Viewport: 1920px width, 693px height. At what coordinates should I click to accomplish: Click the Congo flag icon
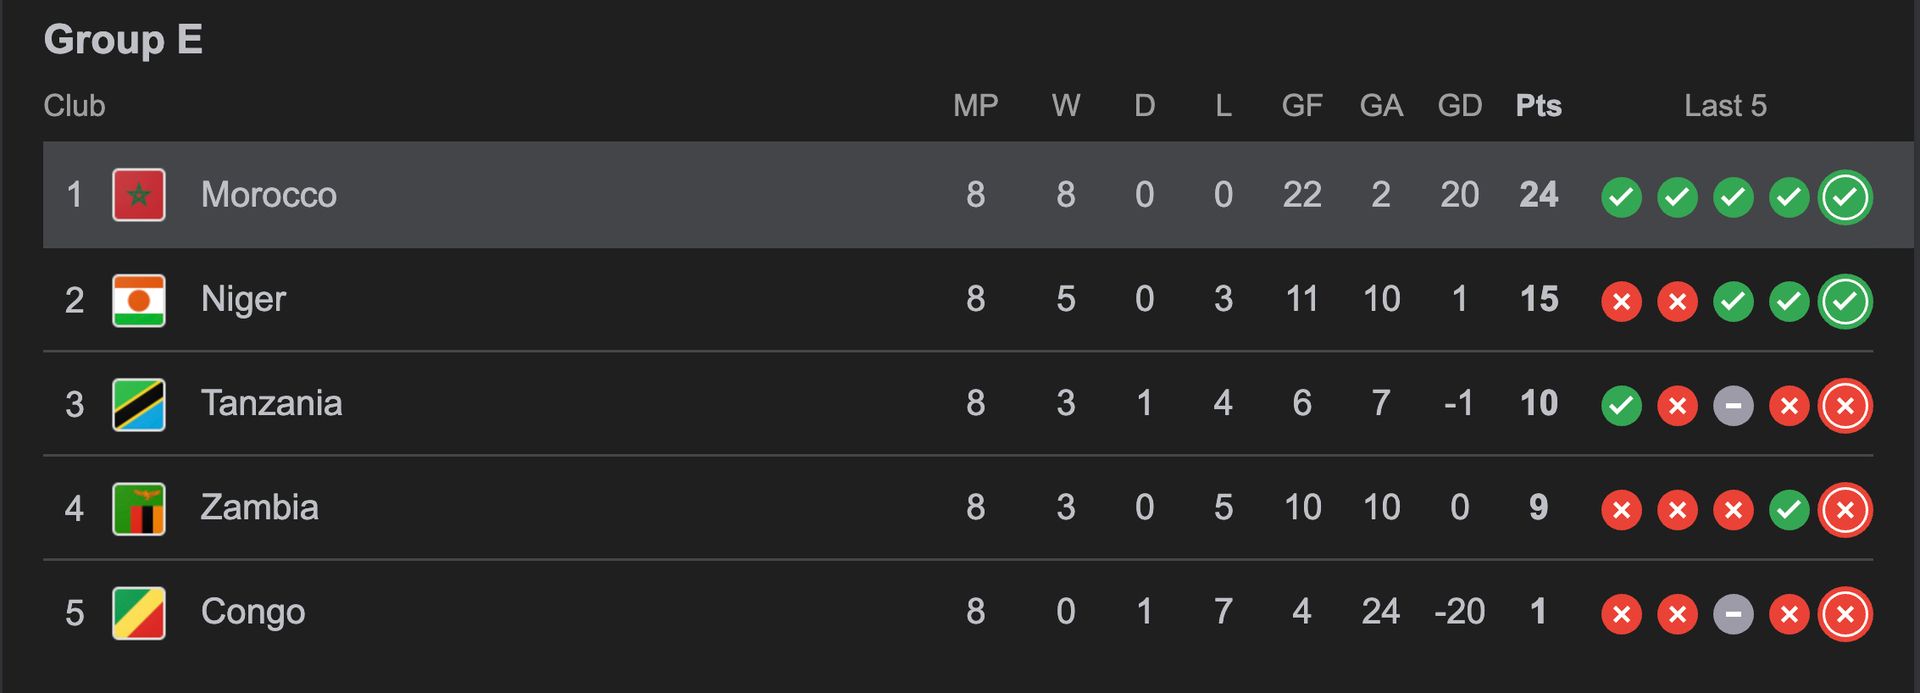[x=139, y=613]
